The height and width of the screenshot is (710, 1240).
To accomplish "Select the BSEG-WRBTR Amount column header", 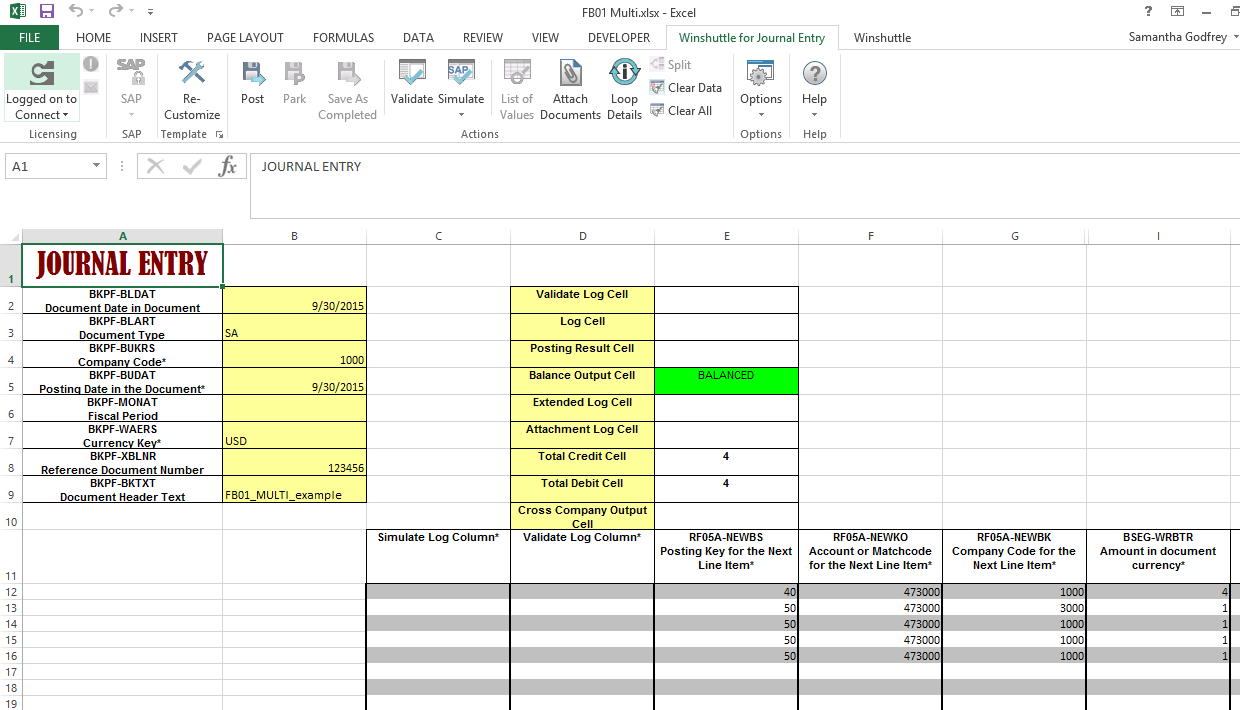I will coord(1158,556).
